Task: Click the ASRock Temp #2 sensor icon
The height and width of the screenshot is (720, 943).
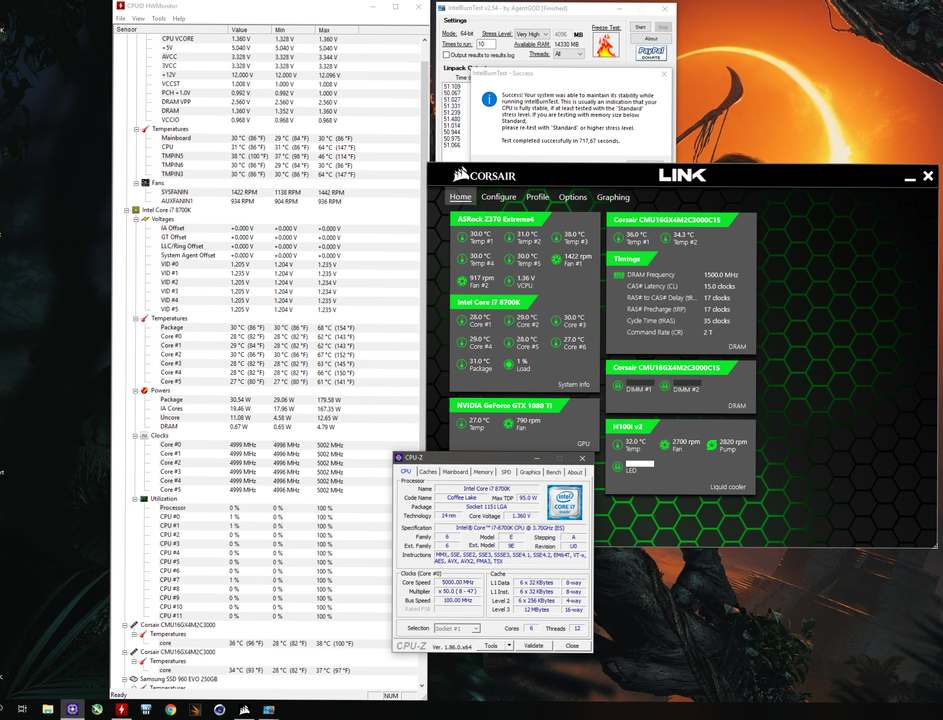Action: click(509, 238)
